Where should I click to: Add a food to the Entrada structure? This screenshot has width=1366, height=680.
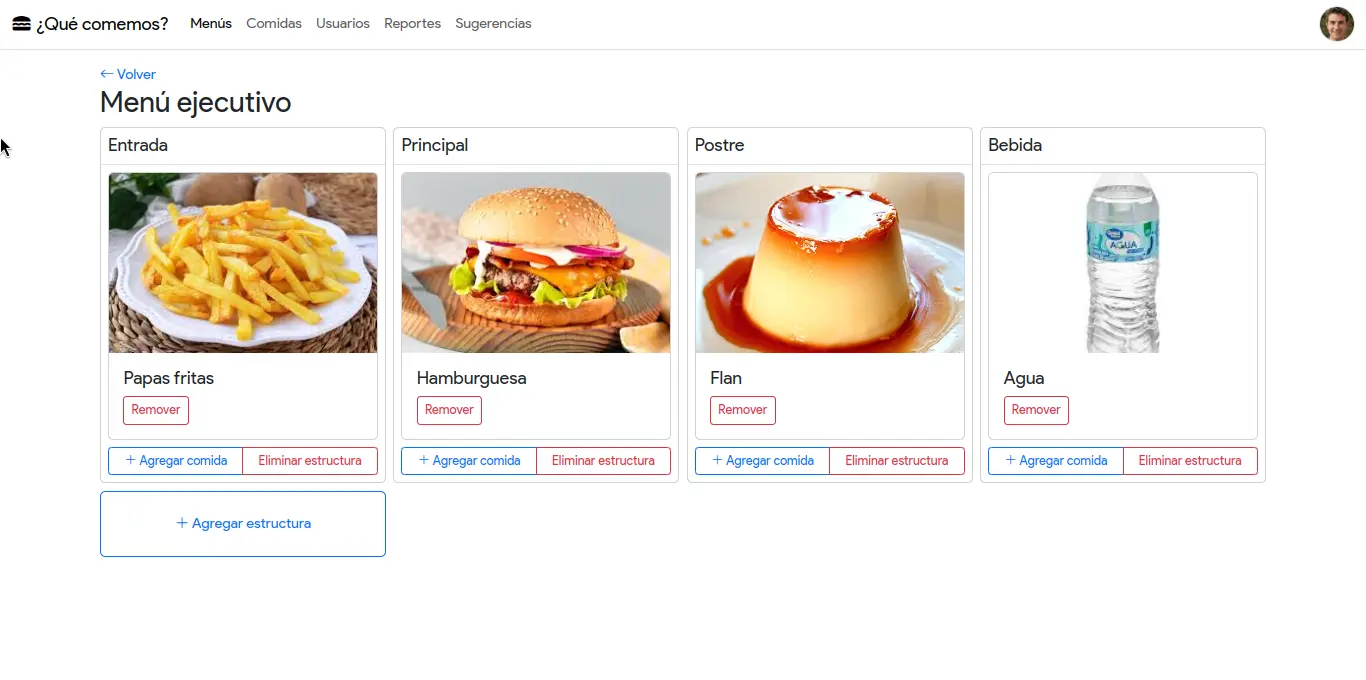tap(176, 461)
